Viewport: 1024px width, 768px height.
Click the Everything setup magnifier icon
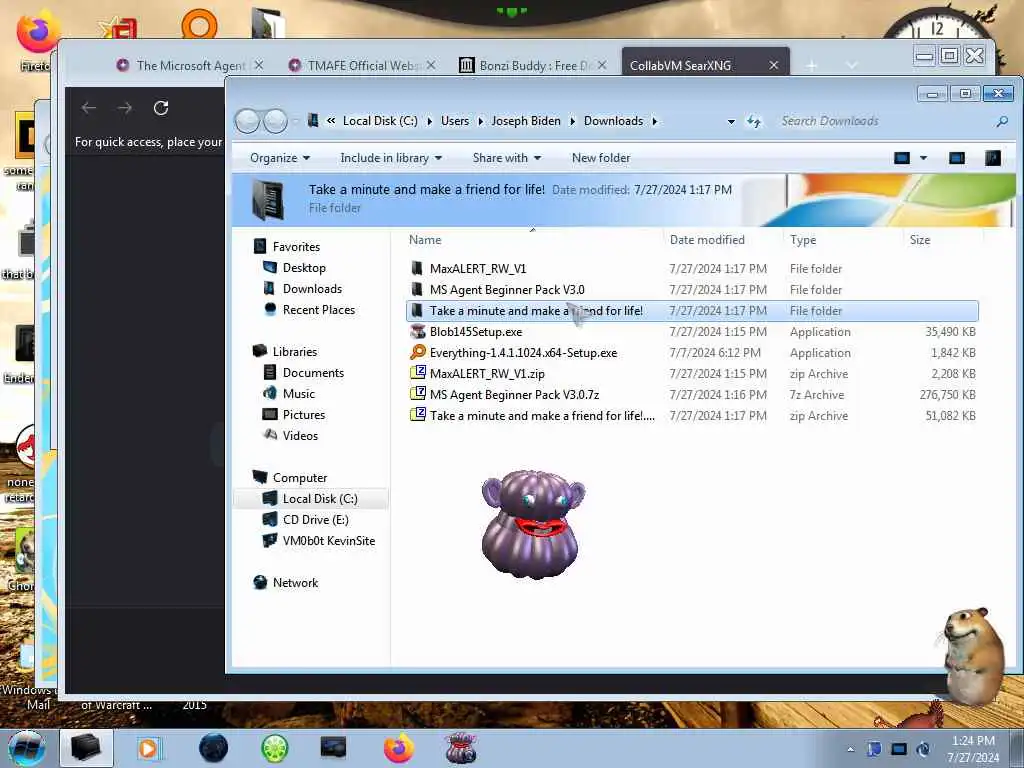click(417, 353)
